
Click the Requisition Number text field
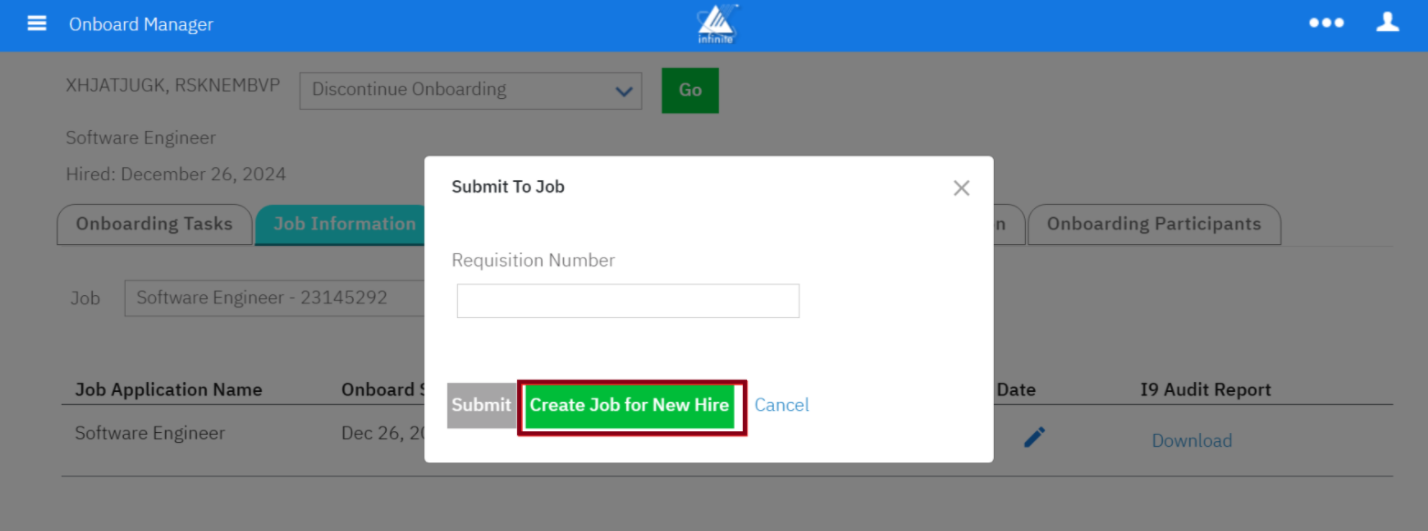[x=627, y=301]
